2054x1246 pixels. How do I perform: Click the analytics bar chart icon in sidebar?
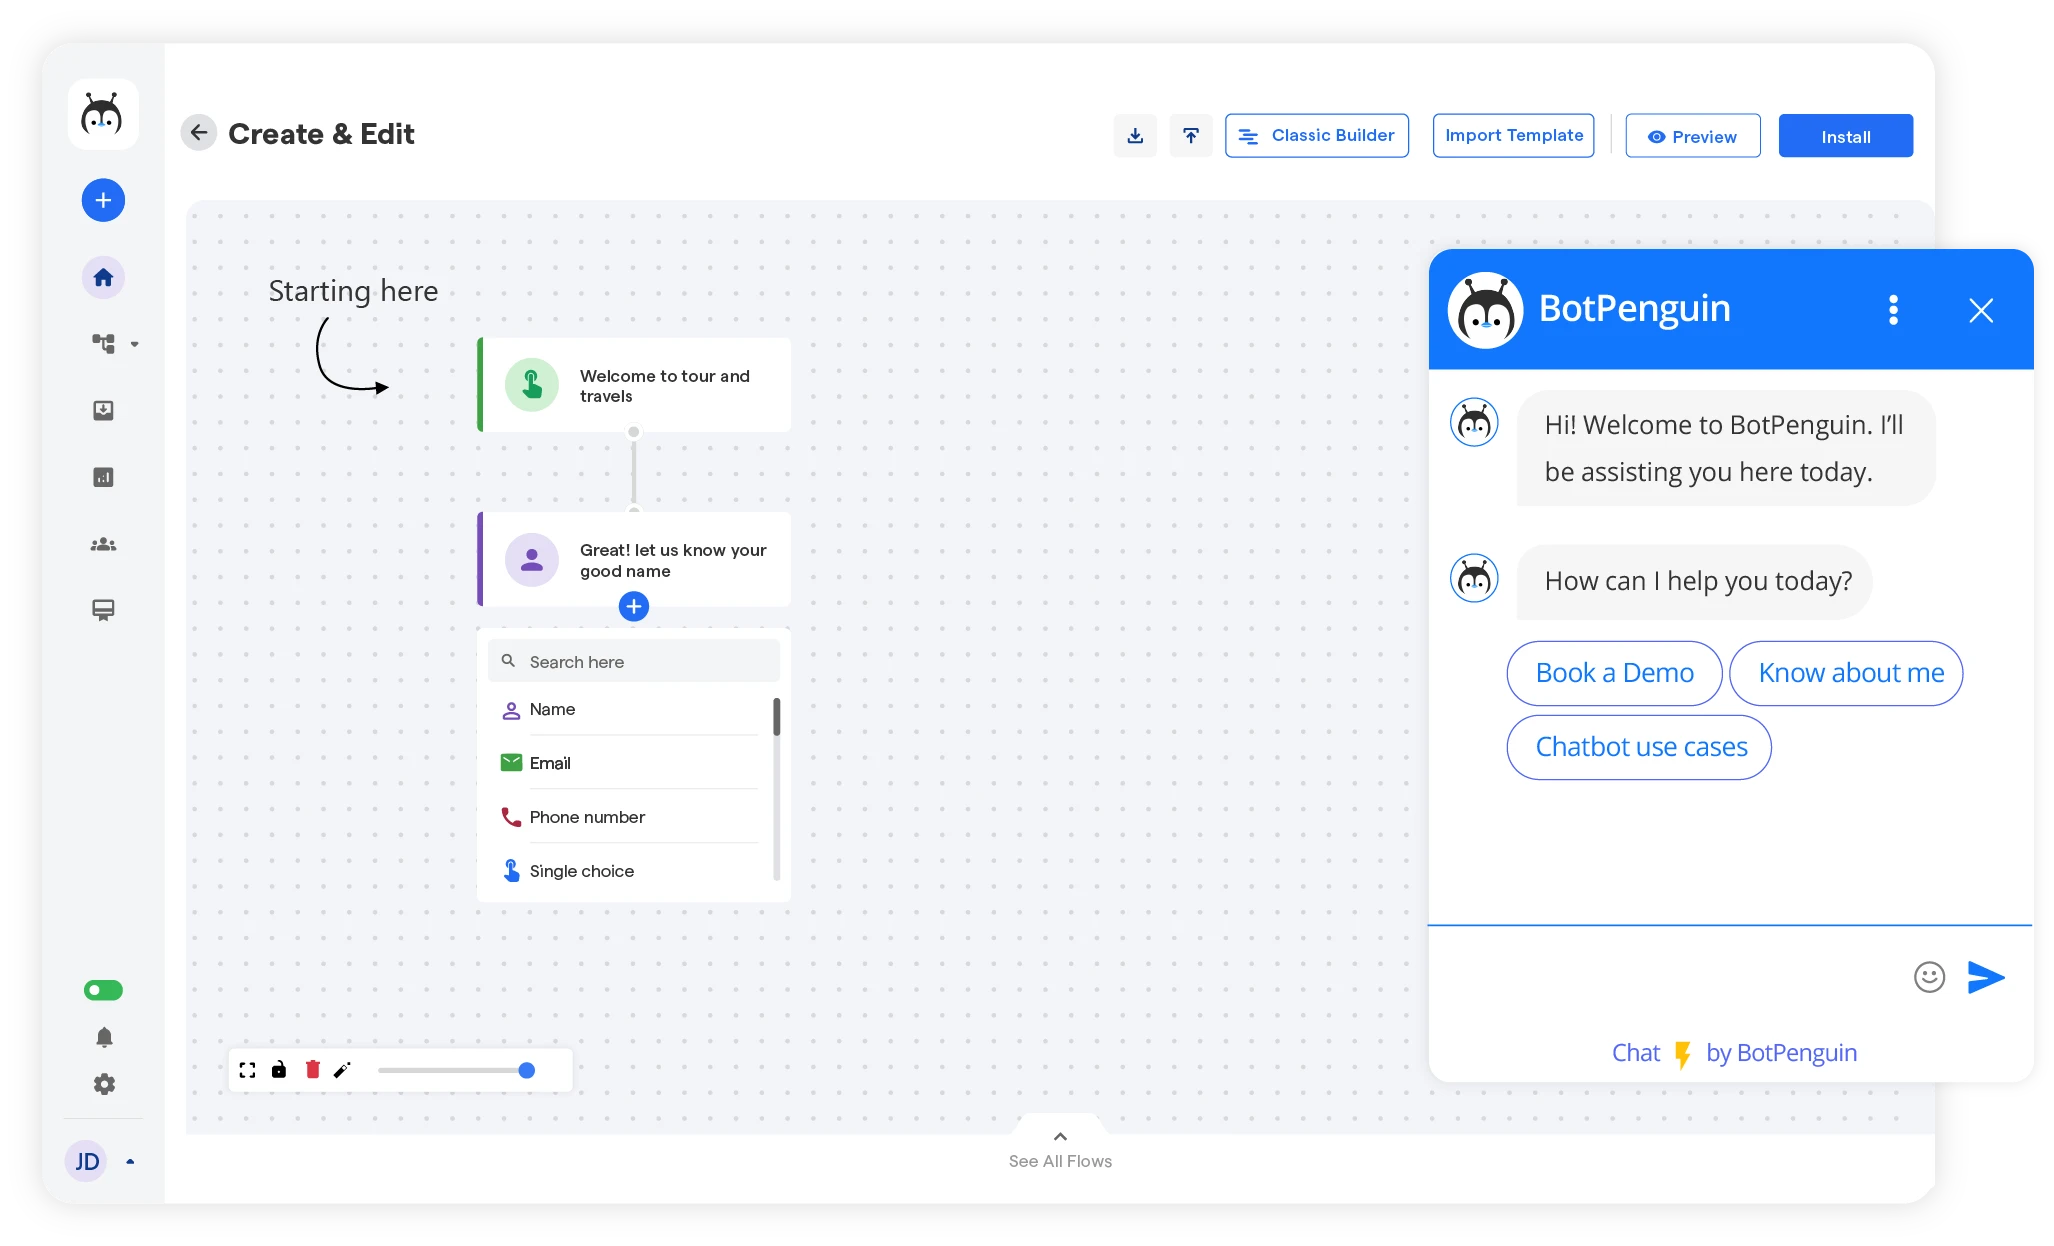coord(103,477)
